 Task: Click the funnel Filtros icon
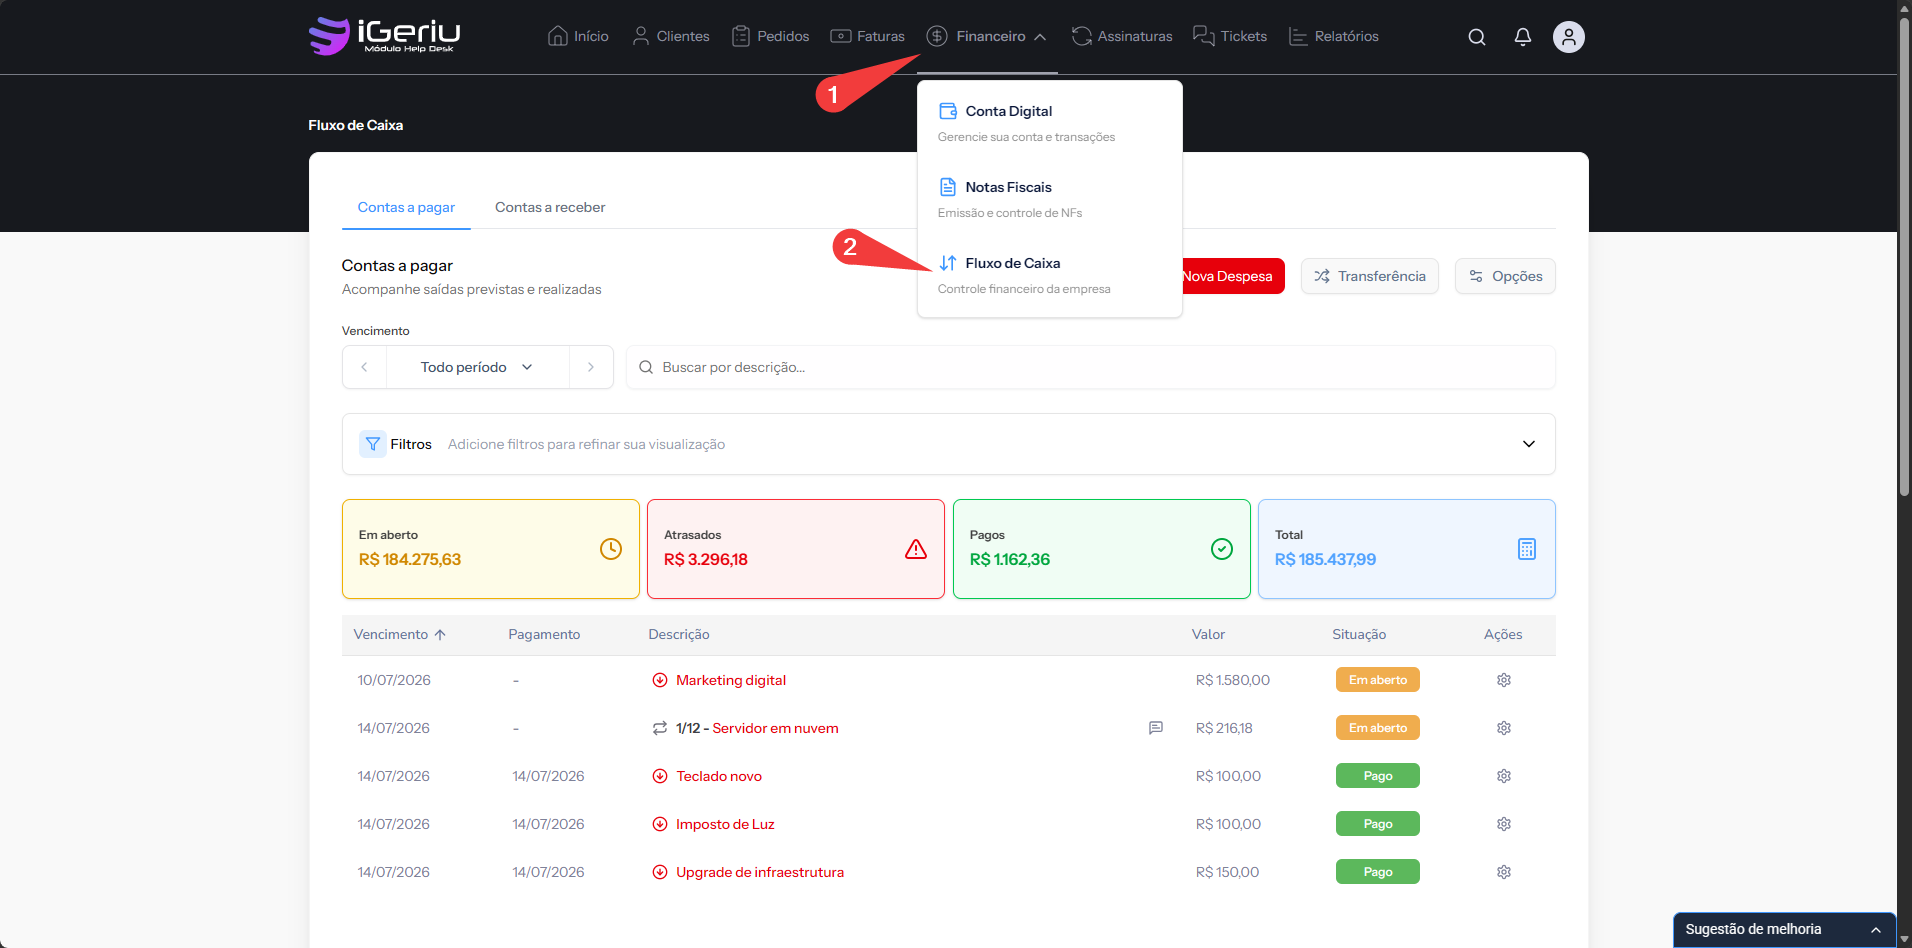pyautogui.click(x=373, y=444)
